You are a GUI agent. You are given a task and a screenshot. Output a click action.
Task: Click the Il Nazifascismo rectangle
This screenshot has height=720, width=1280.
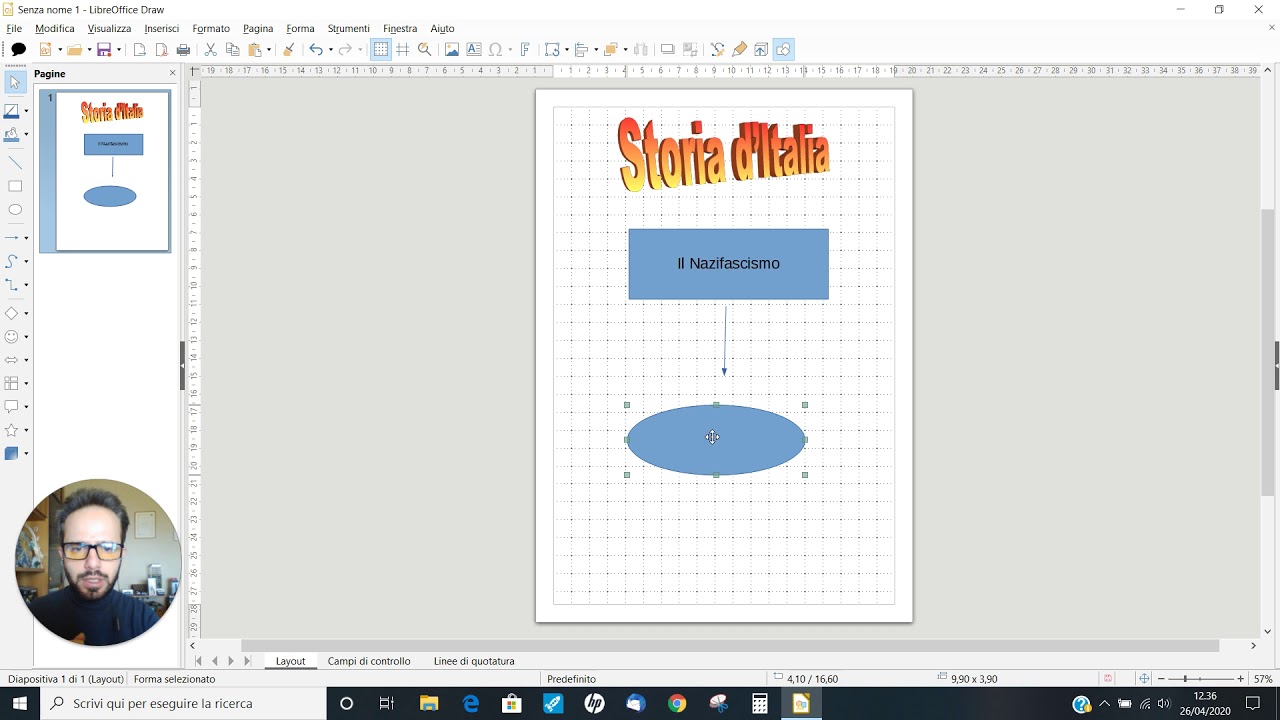728,264
